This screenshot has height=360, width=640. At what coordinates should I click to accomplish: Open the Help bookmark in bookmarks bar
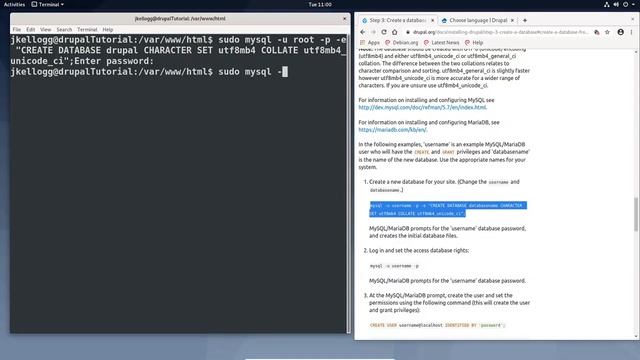474,42
